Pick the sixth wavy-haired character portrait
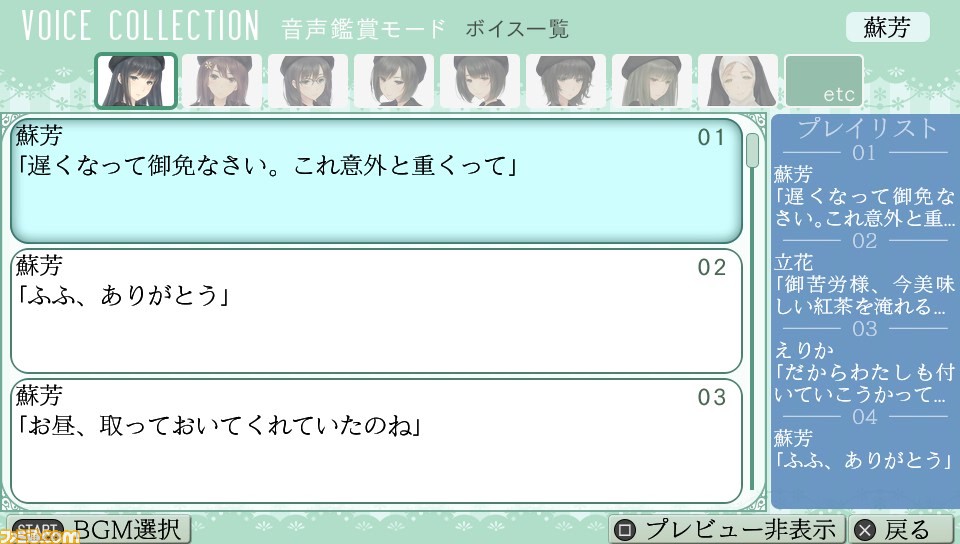This screenshot has height=544, width=960. click(566, 81)
